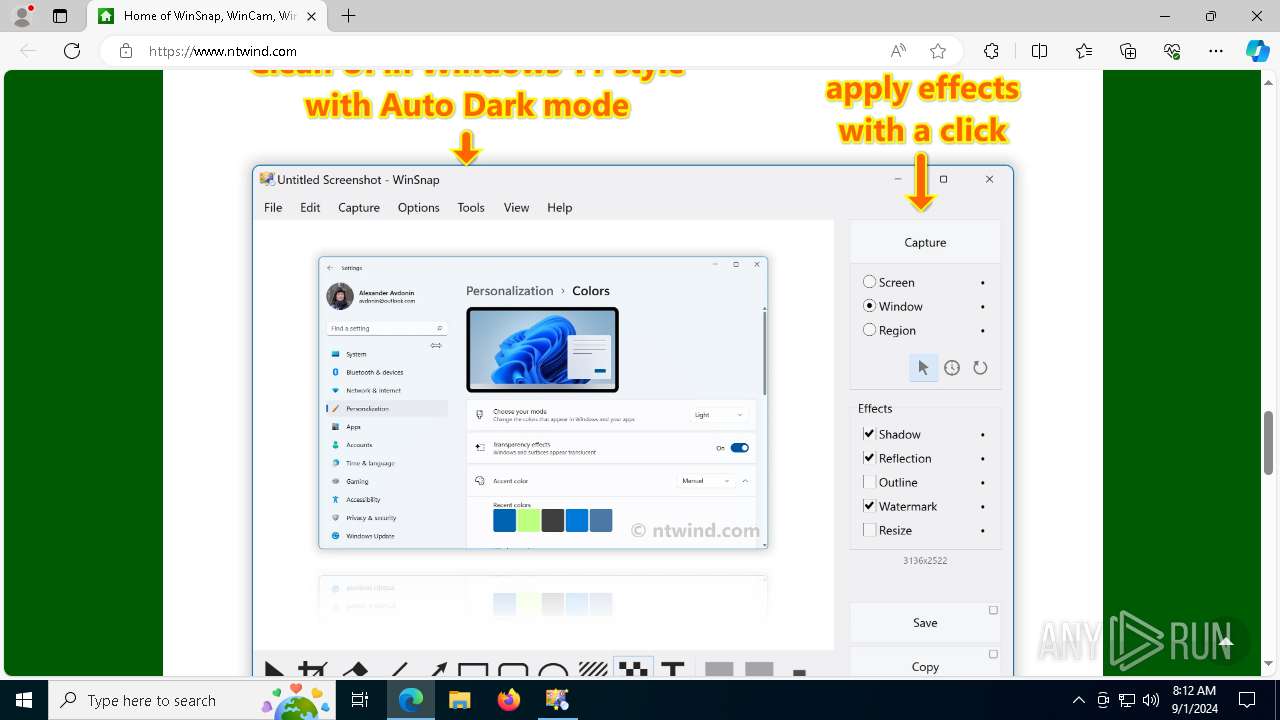The width and height of the screenshot is (1280, 720).
Task: Enable the Outline effect checkbox
Action: 869,482
